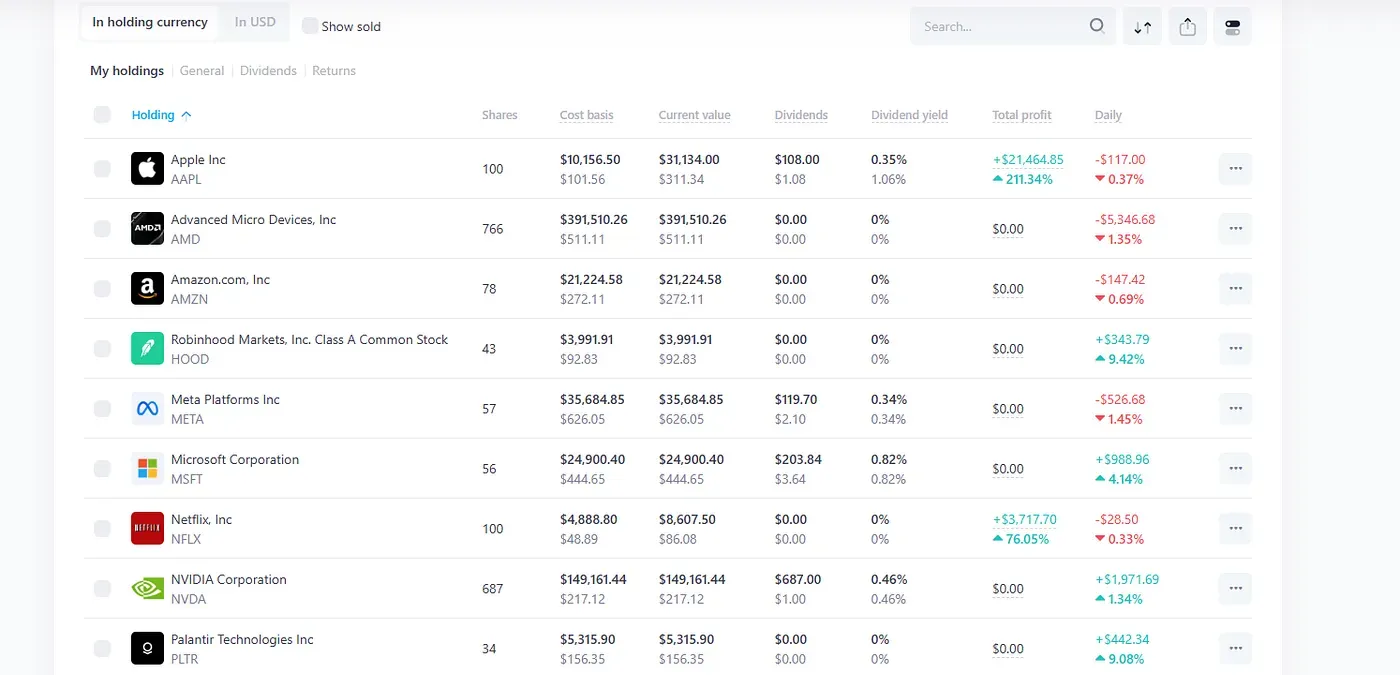Click the AMD logo icon

coord(147,229)
